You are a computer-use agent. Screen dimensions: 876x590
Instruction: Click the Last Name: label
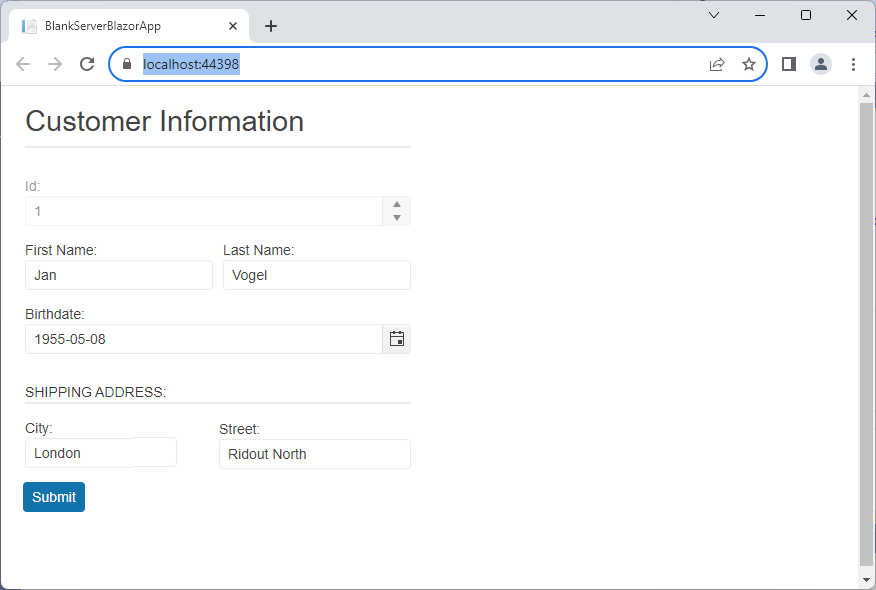click(259, 250)
